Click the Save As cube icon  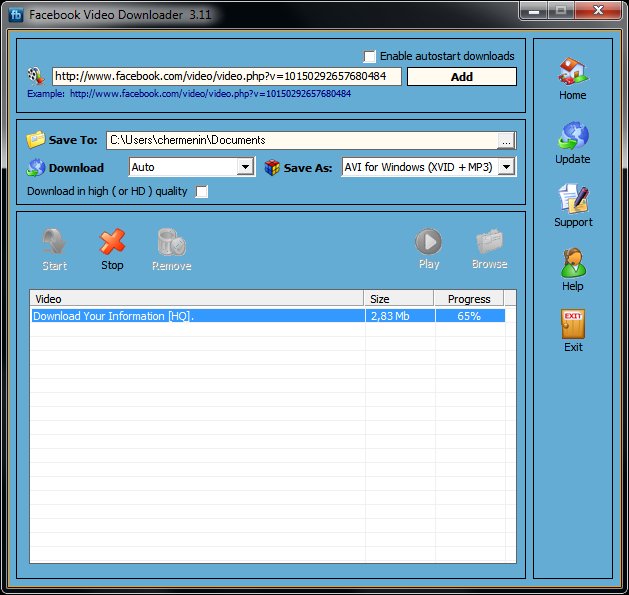tap(272, 167)
